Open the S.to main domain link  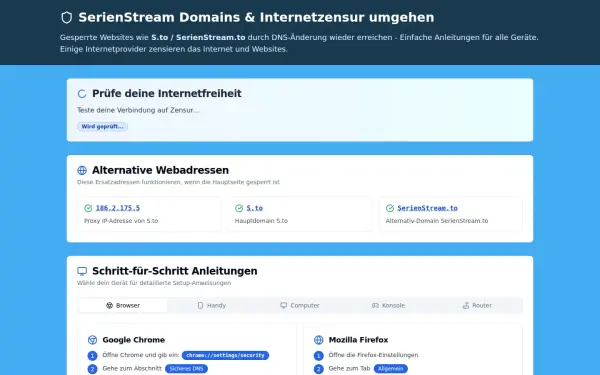[254, 208]
